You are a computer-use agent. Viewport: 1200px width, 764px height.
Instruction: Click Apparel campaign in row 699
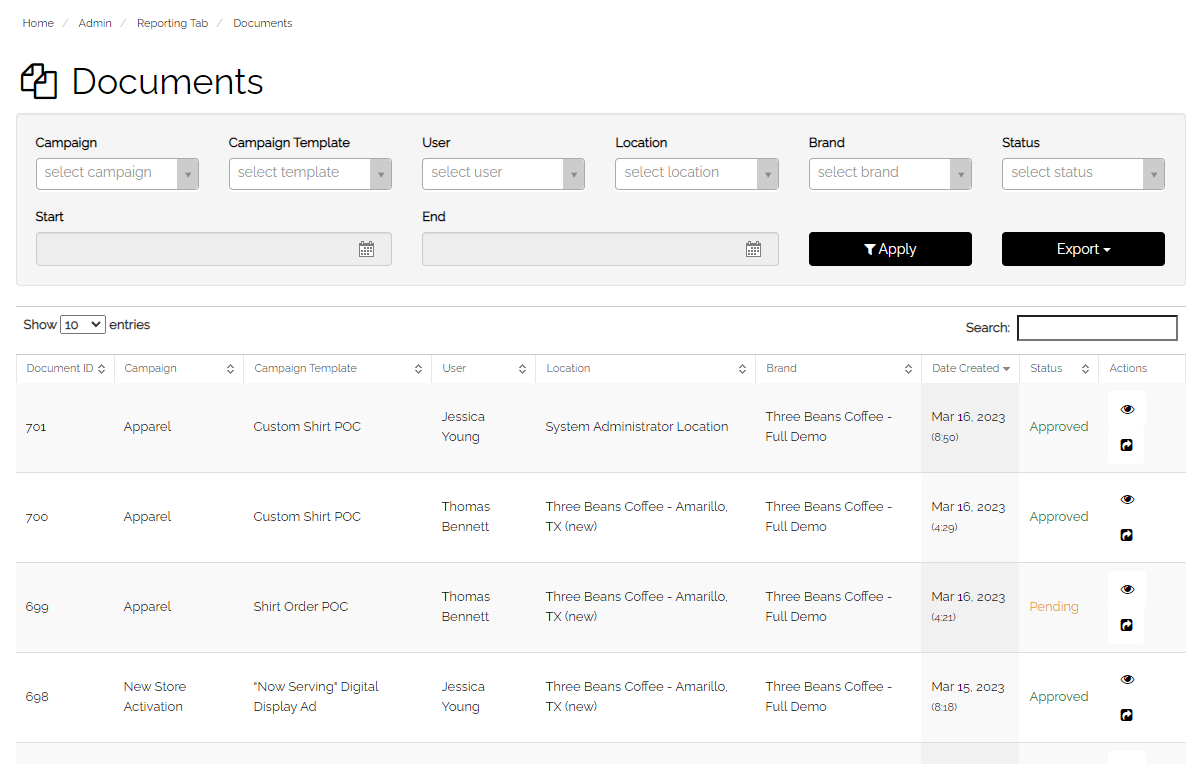click(148, 607)
